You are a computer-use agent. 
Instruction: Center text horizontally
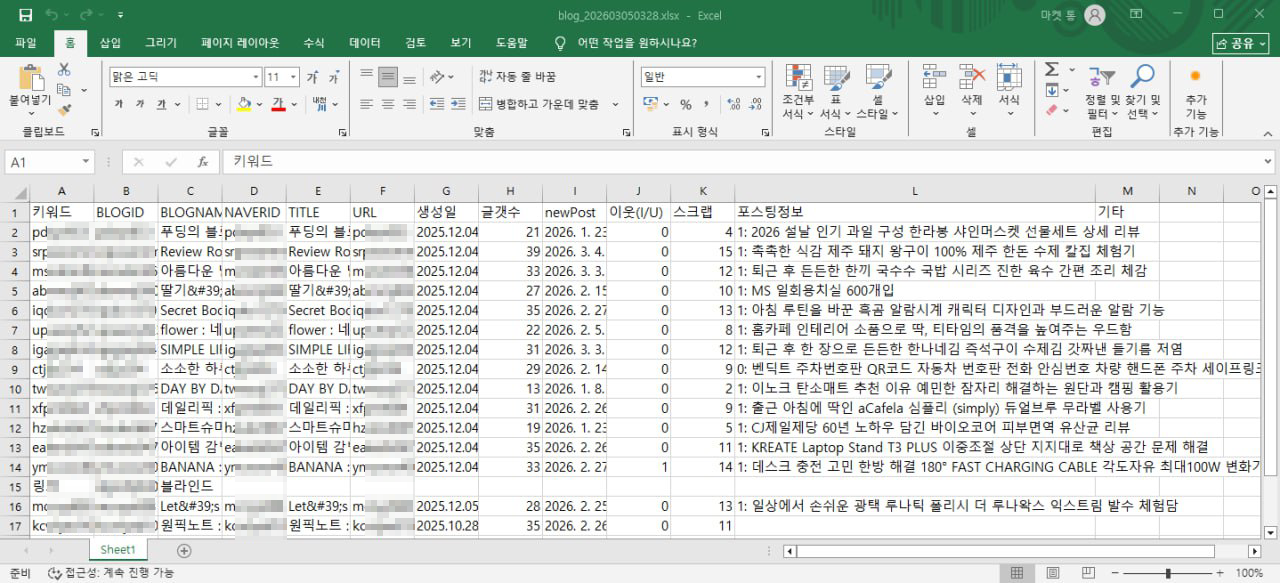pyautogui.click(x=388, y=104)
